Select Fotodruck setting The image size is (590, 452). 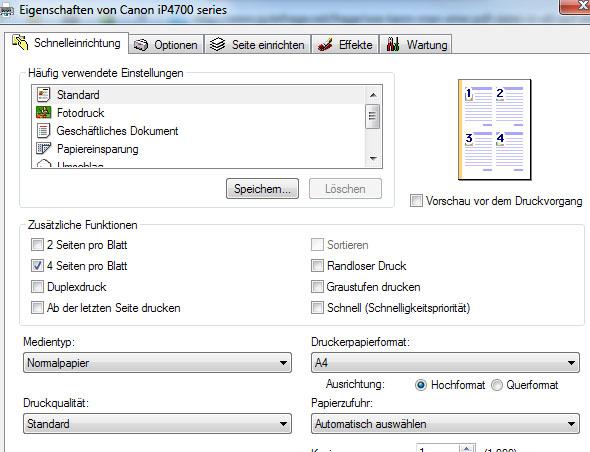click(199, 113)
